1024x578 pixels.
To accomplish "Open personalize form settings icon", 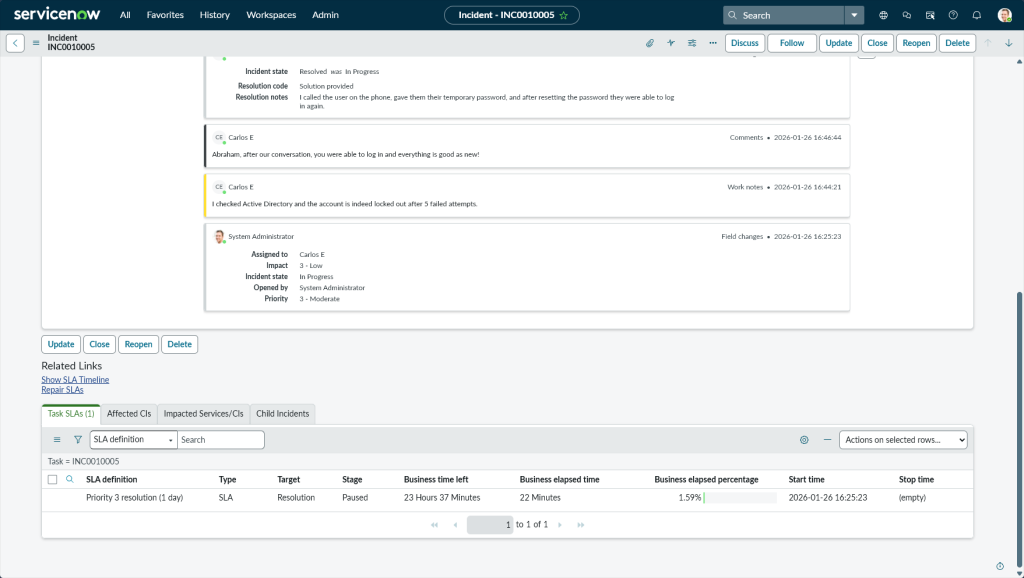I will pos(692,43).
